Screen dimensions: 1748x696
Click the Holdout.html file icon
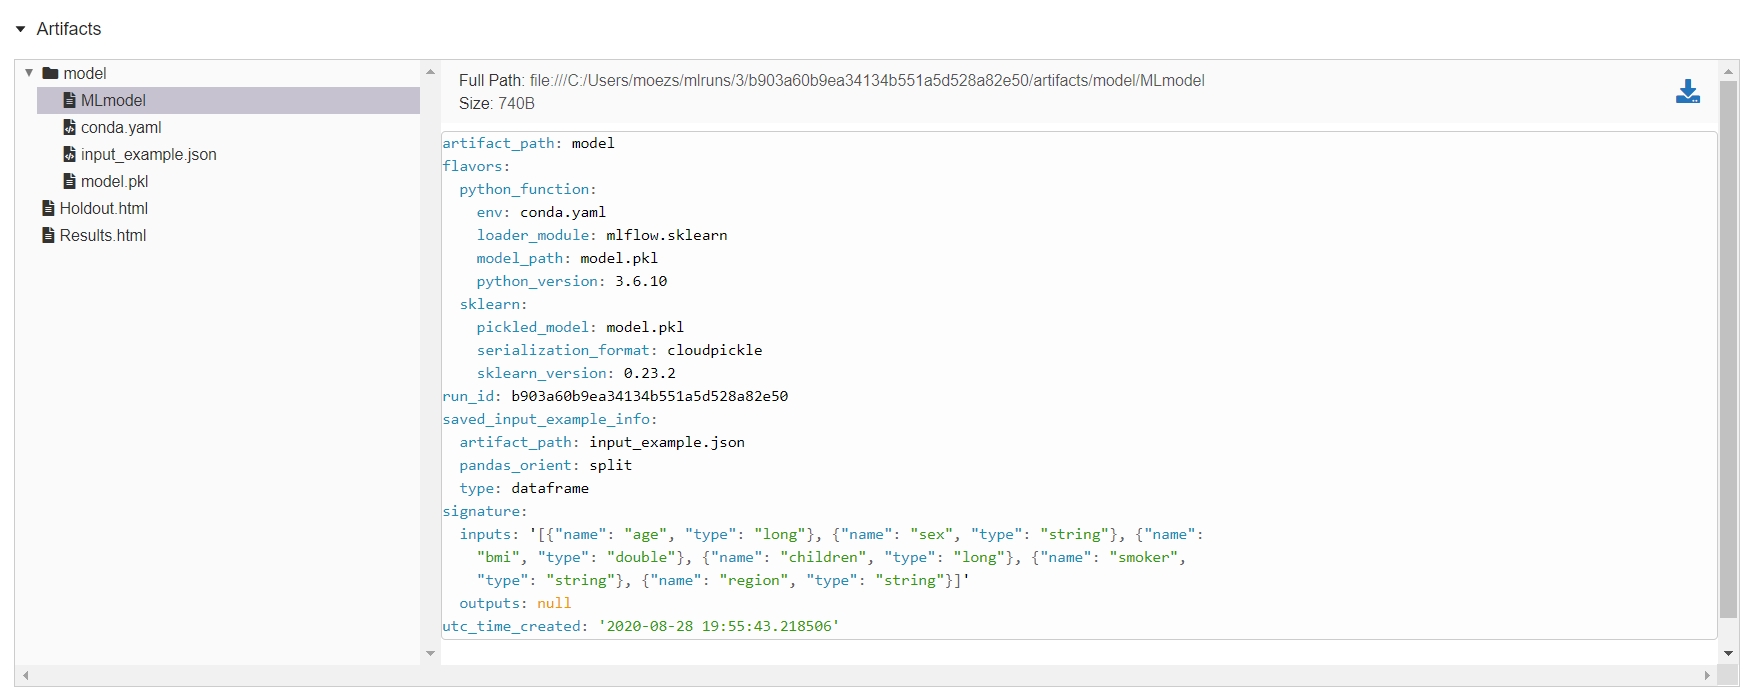[48, 208]
